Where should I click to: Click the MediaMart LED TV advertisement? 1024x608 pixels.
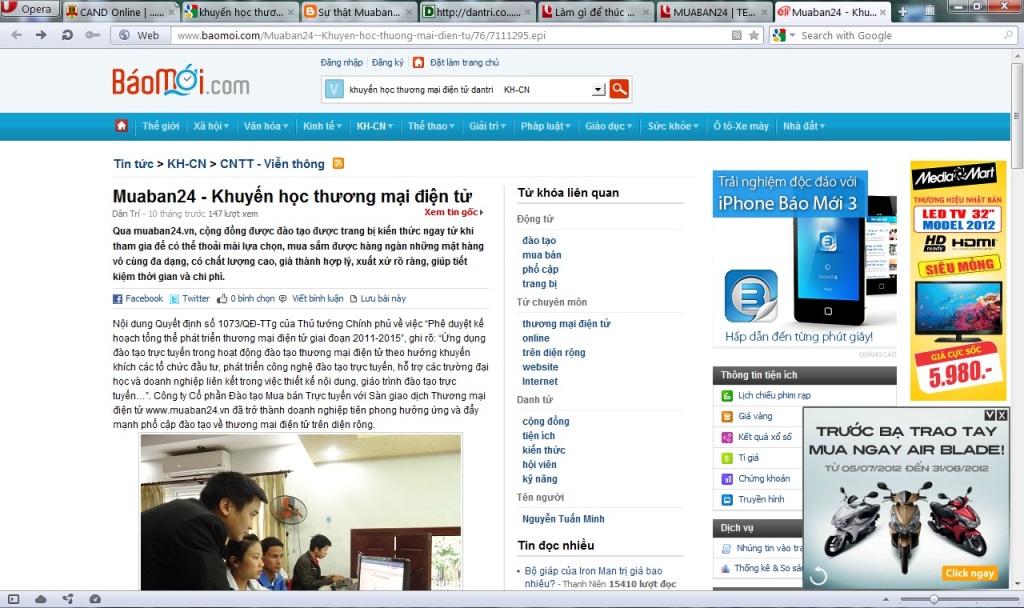point(958,280)
